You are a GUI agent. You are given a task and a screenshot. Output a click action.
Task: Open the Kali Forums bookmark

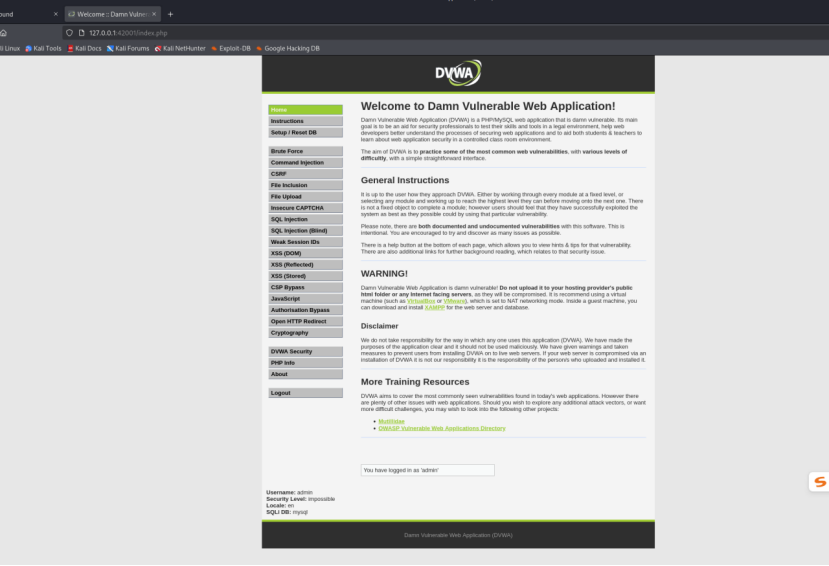(x=128, y=48)
